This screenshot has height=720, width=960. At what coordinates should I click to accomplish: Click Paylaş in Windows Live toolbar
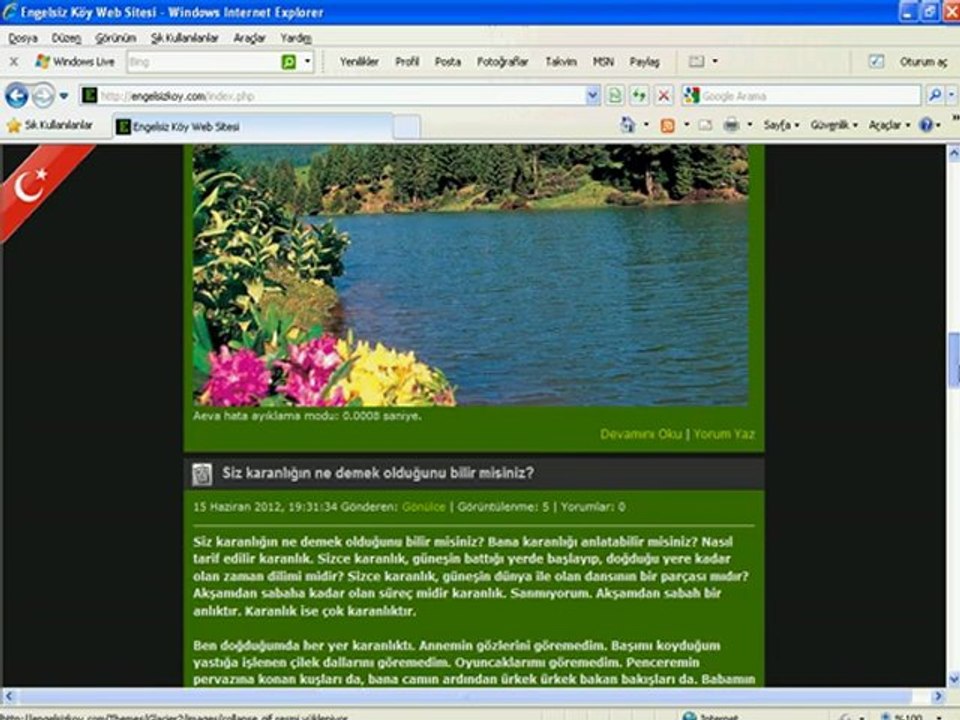pos(645,62)
